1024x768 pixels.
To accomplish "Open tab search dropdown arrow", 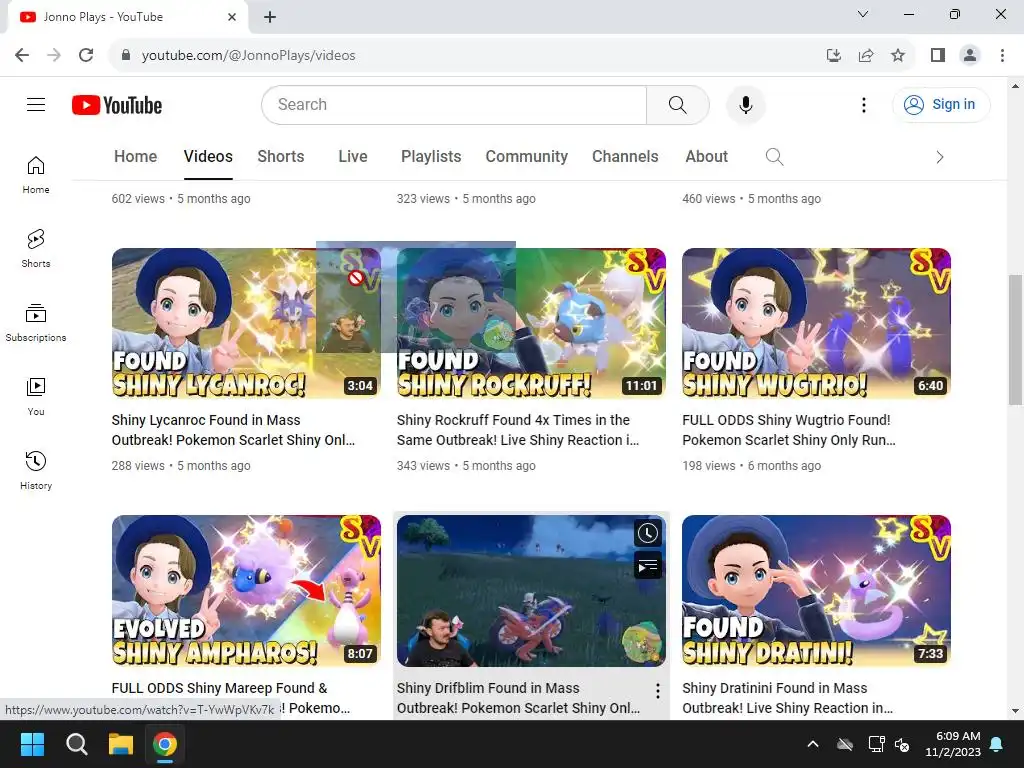I will [863, 14].
